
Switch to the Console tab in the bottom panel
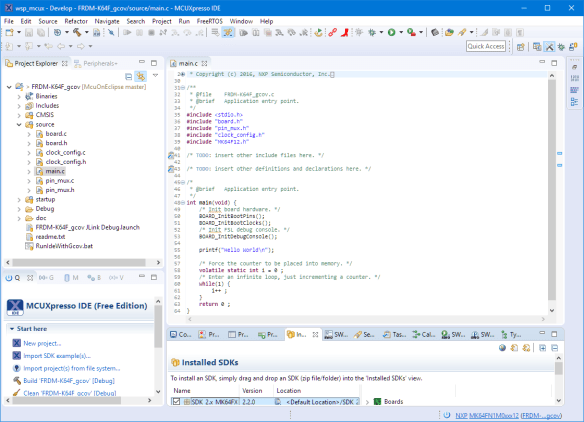[x=180, y=334]
